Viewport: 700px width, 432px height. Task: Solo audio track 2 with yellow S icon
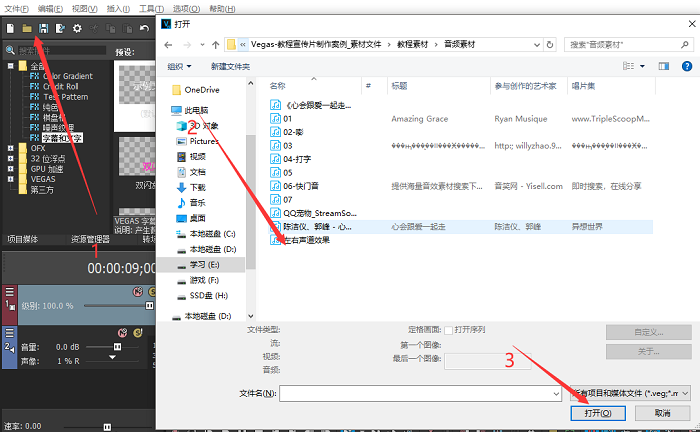(138, 332)
